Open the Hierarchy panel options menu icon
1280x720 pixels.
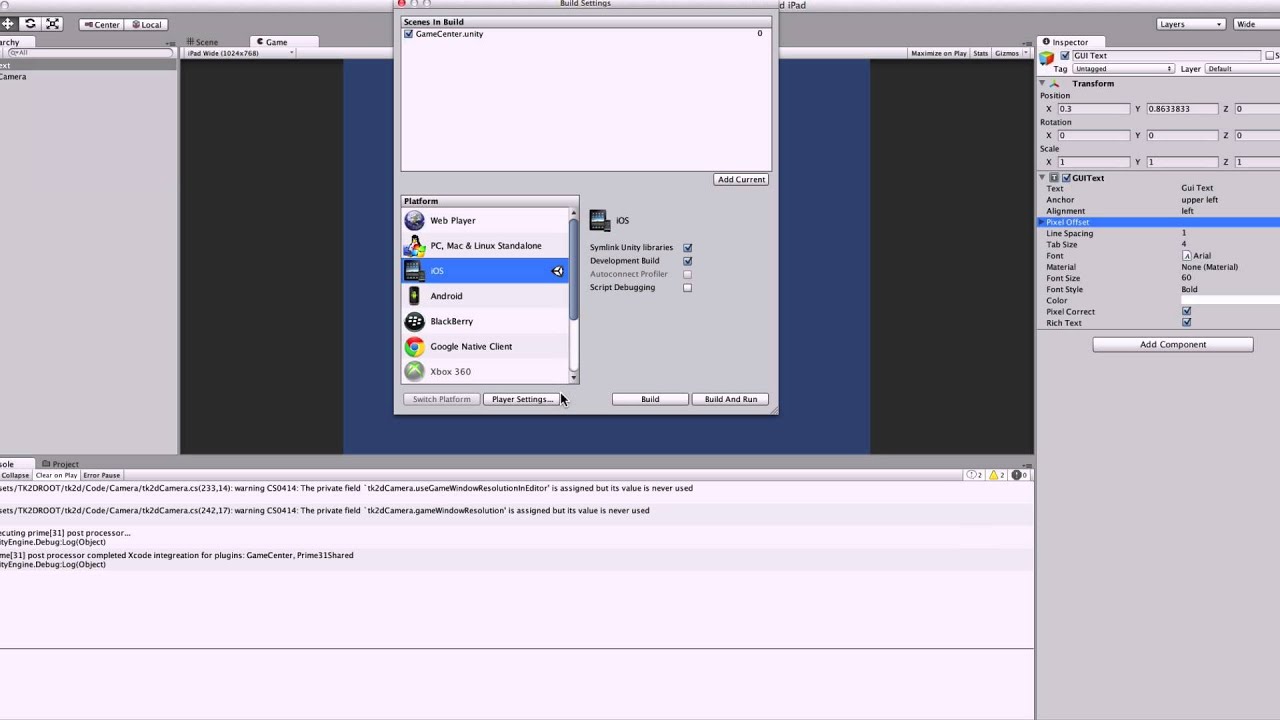[172, 42]
